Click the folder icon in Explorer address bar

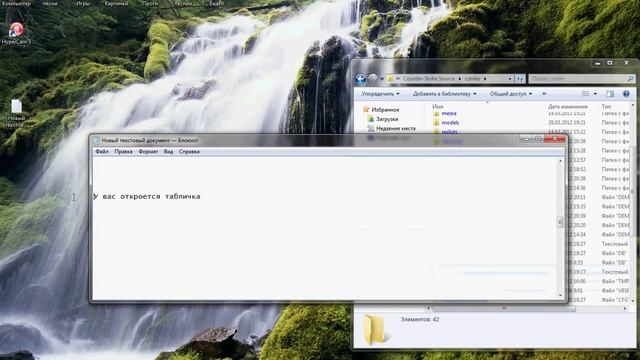coord(391,78)
